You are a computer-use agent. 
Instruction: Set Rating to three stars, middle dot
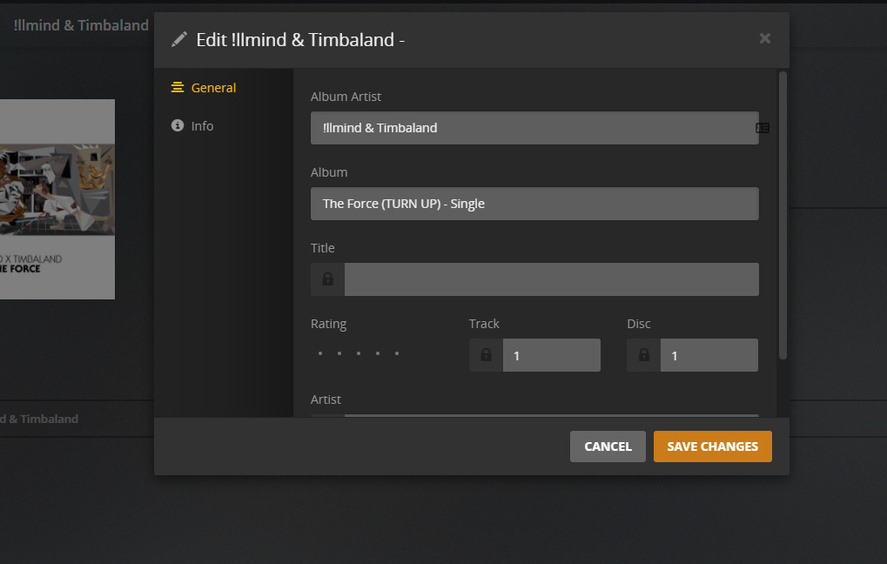[359, 354]
